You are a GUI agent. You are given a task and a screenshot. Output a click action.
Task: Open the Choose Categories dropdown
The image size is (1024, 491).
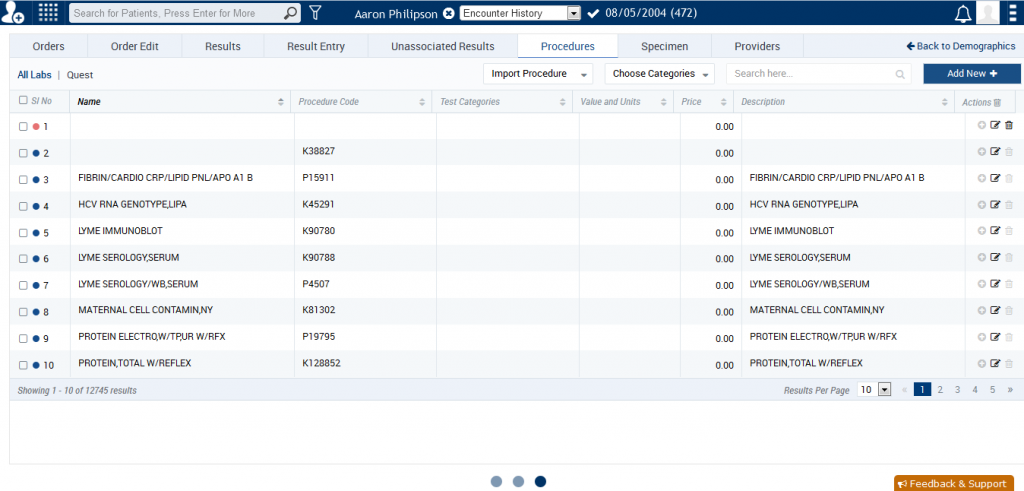(x=661, y=74)
